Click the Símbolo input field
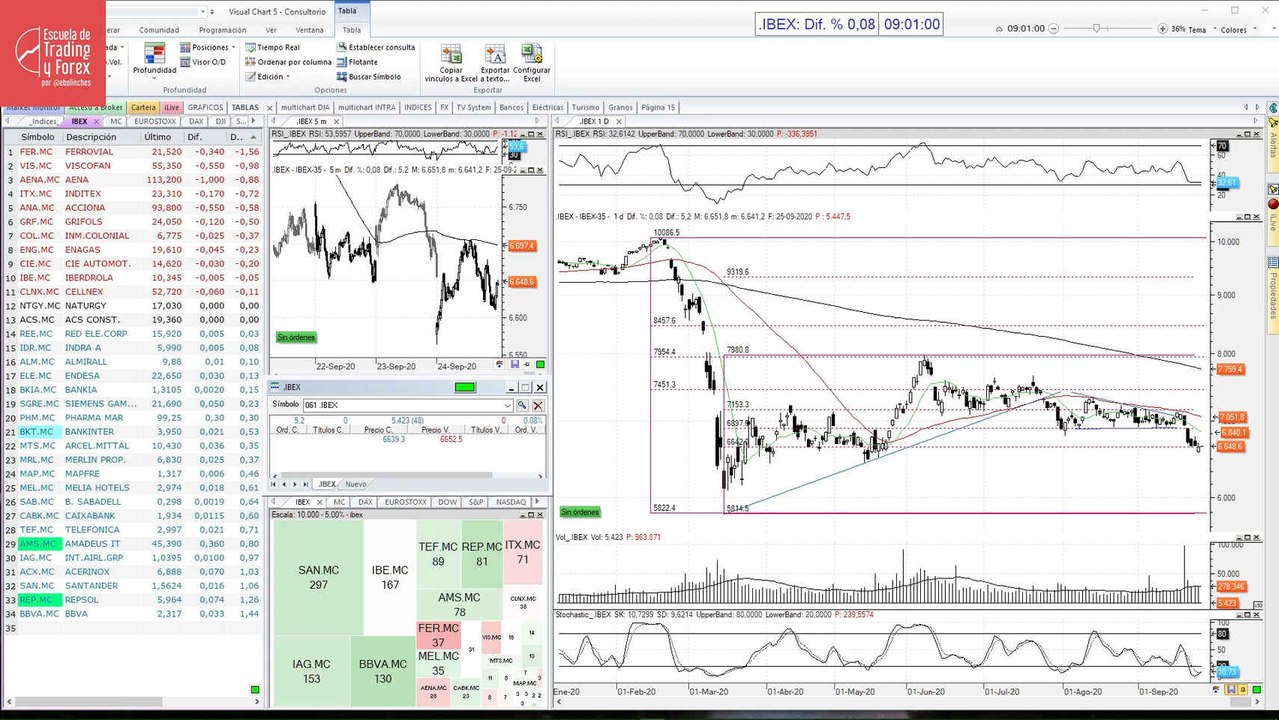Image resolution: width=1279 pixels, height=720 pixels. (x=408, y=405)
